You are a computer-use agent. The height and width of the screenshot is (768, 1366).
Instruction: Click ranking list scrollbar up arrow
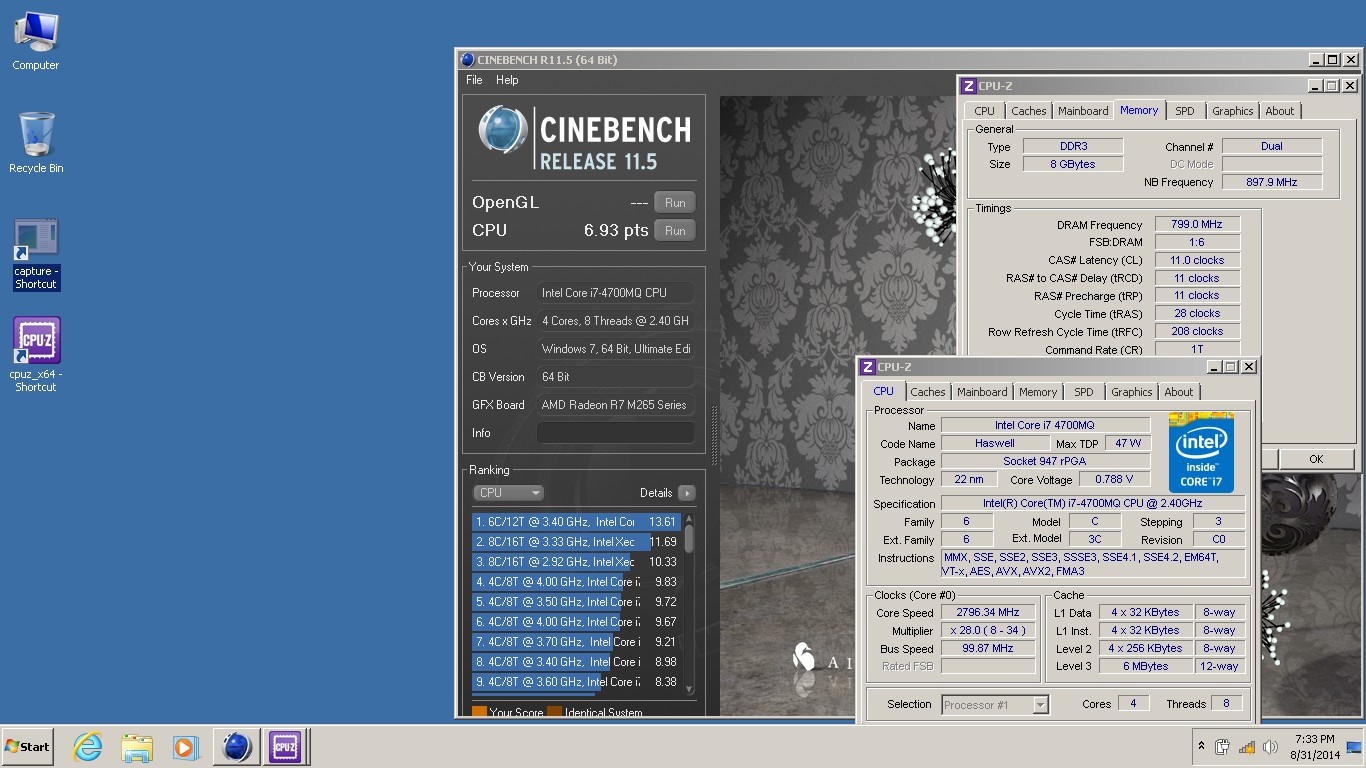pos(688,519)
